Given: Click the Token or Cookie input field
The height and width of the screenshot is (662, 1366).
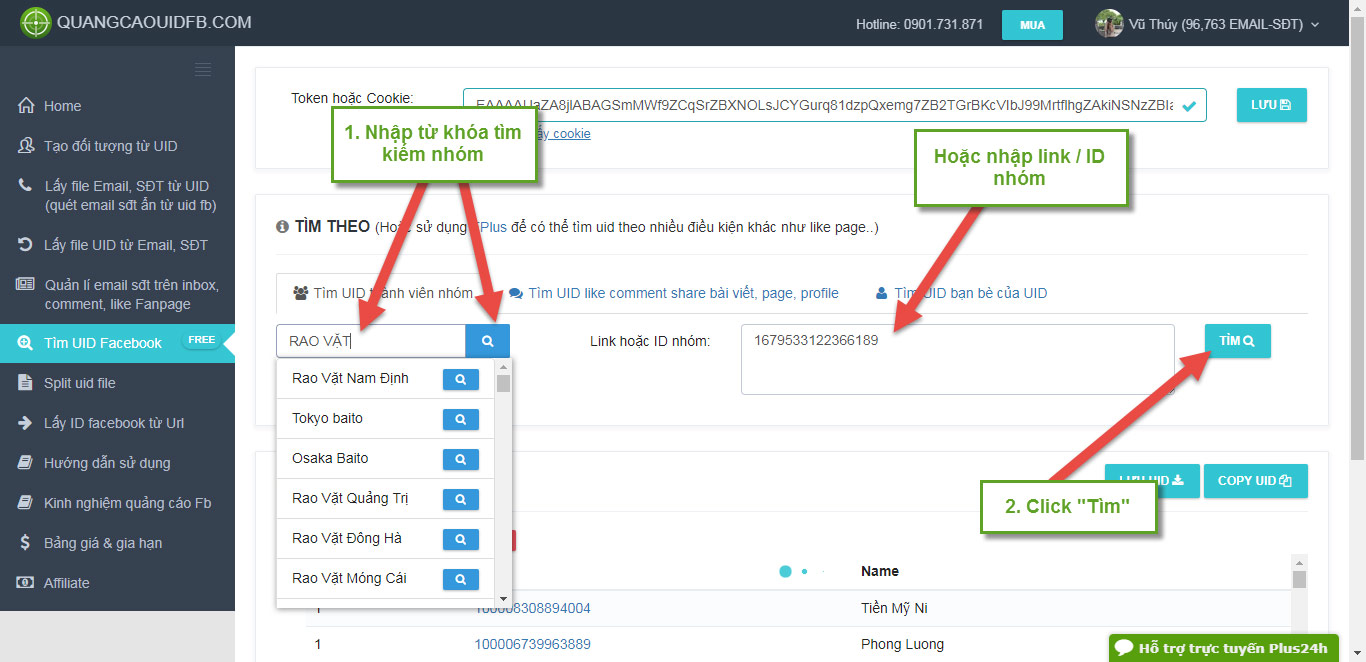Looking at the screenshot, I should 834,105.
